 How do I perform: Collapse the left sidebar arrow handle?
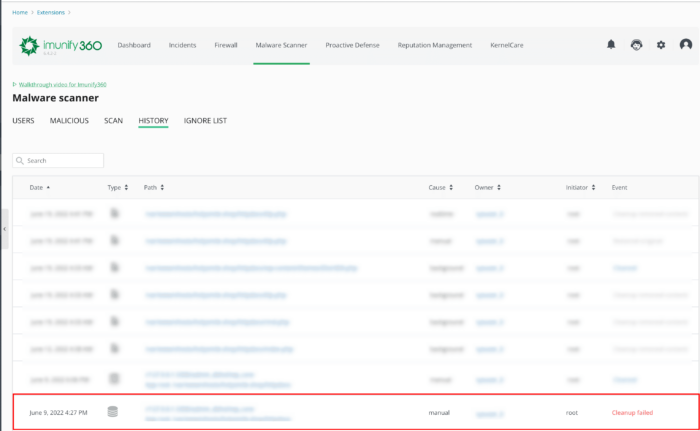coord(4,229)
